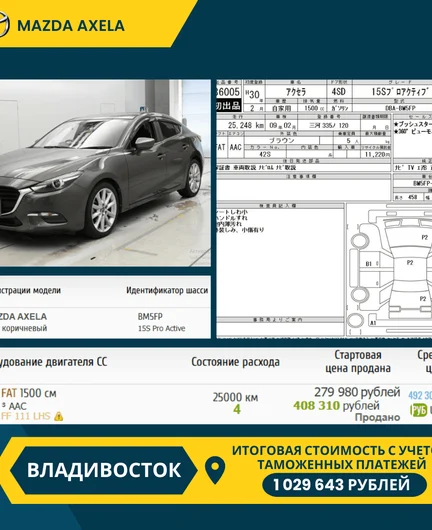Select the ВЛАДИВОСТОК city label
Screen dimensions: 432x530
pyautogui.click(x=104, y=470)
